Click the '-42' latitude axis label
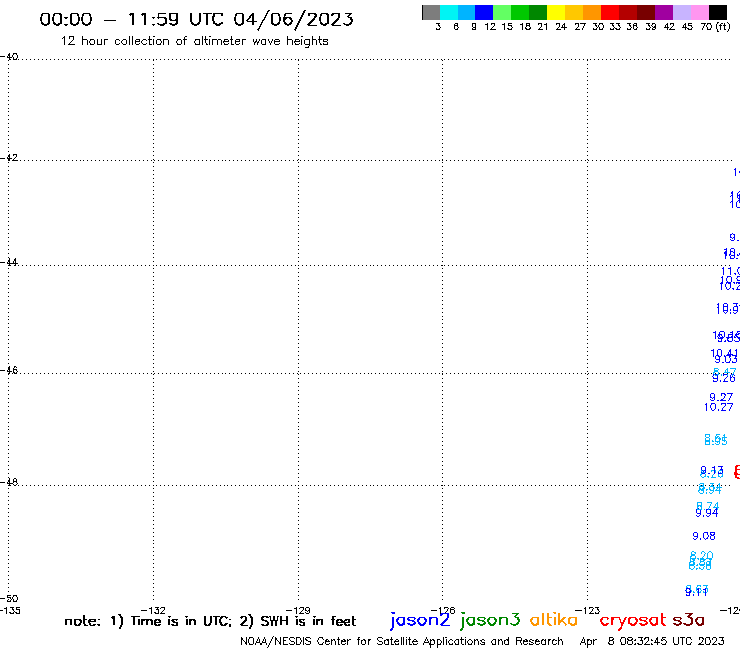Viewport: 740px width, 650px height. pos(9,157)
